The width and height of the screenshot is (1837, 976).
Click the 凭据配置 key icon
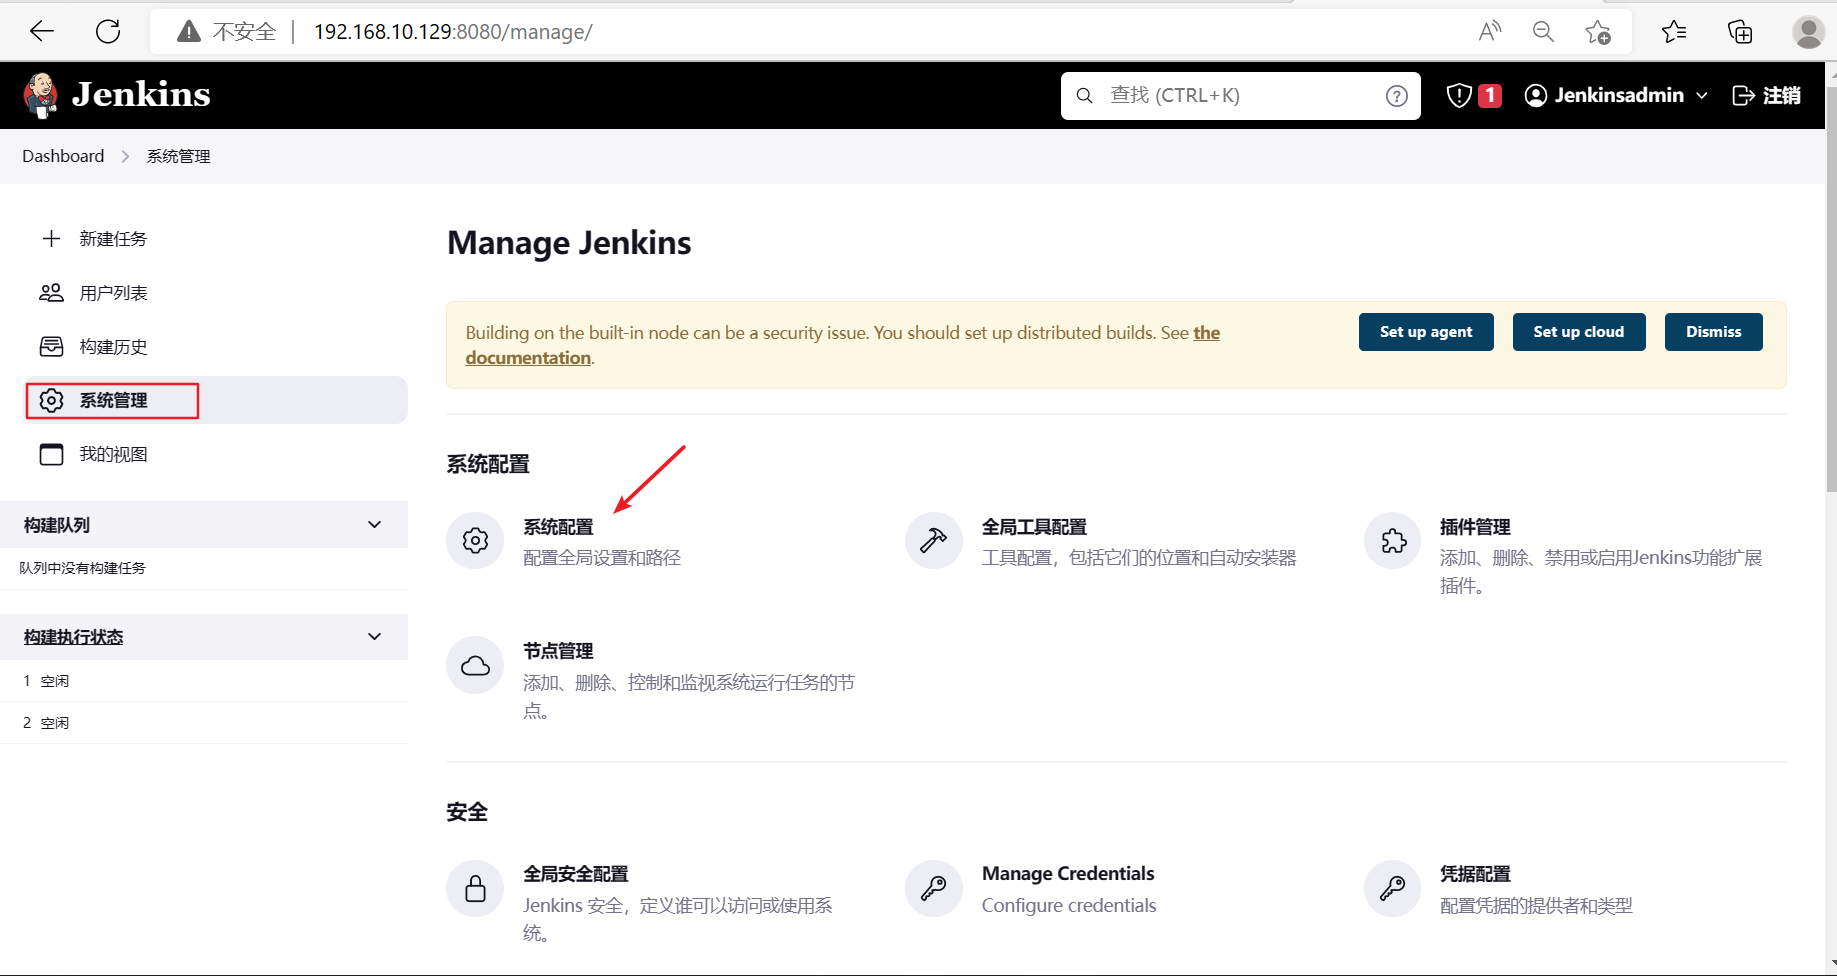[x=1393, y=888]
